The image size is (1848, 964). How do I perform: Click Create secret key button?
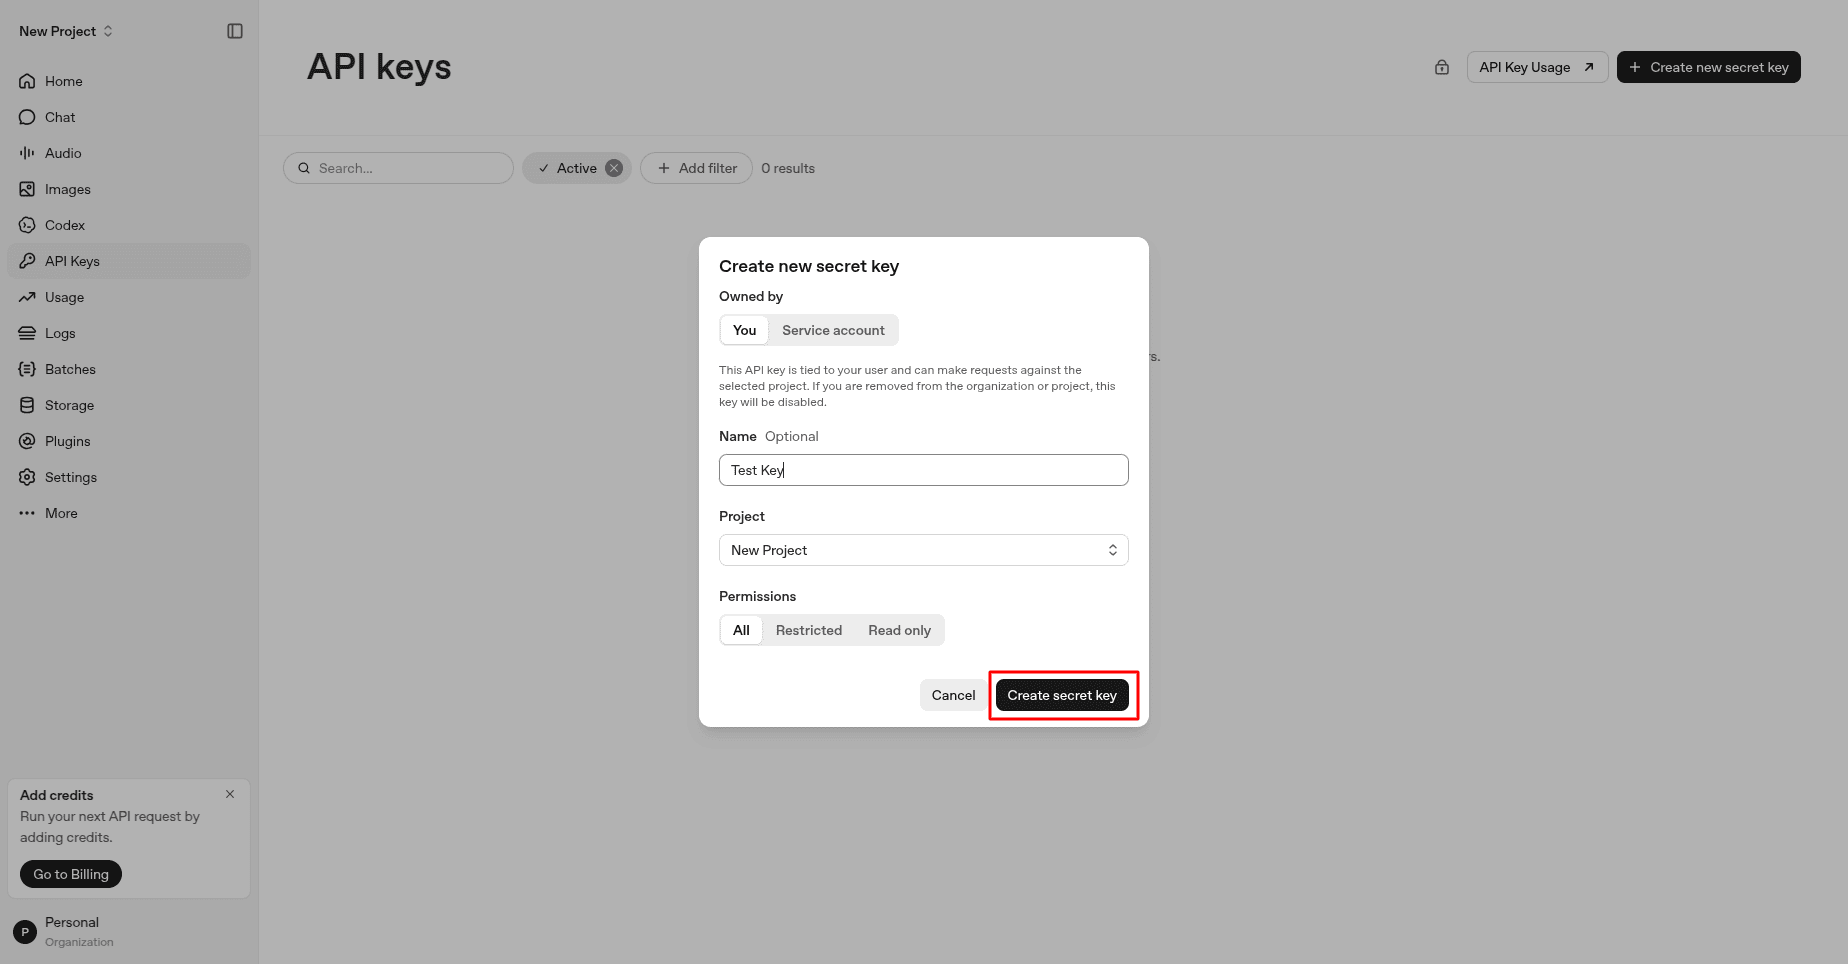[1062, 695]
